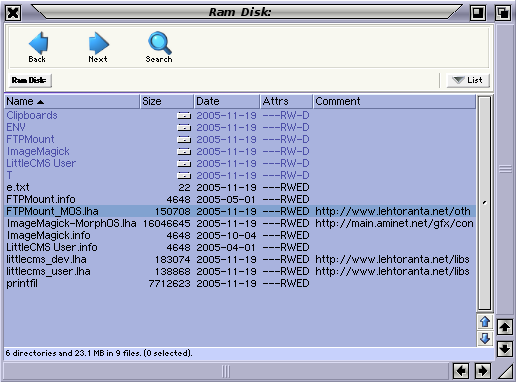Click the drawer icon in T directory row
516x382 pixels.
184,176
